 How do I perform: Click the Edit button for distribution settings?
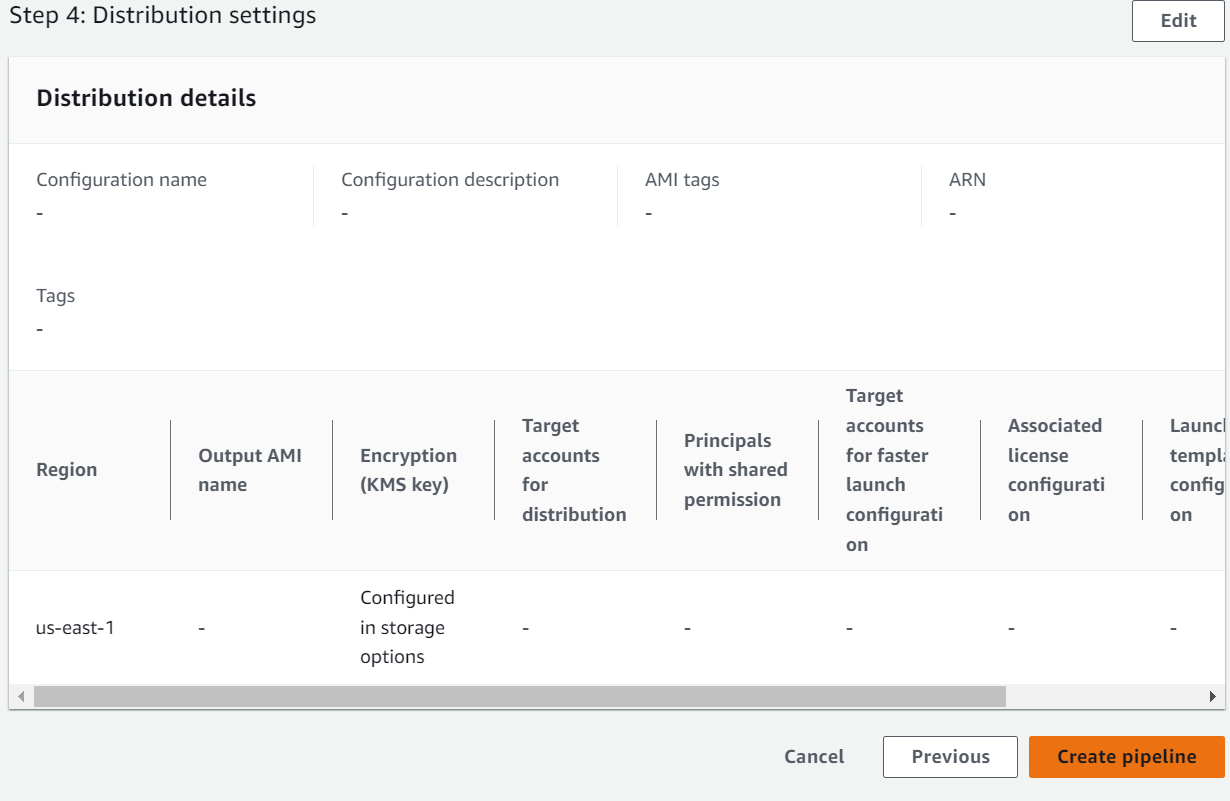point(1177,21)
